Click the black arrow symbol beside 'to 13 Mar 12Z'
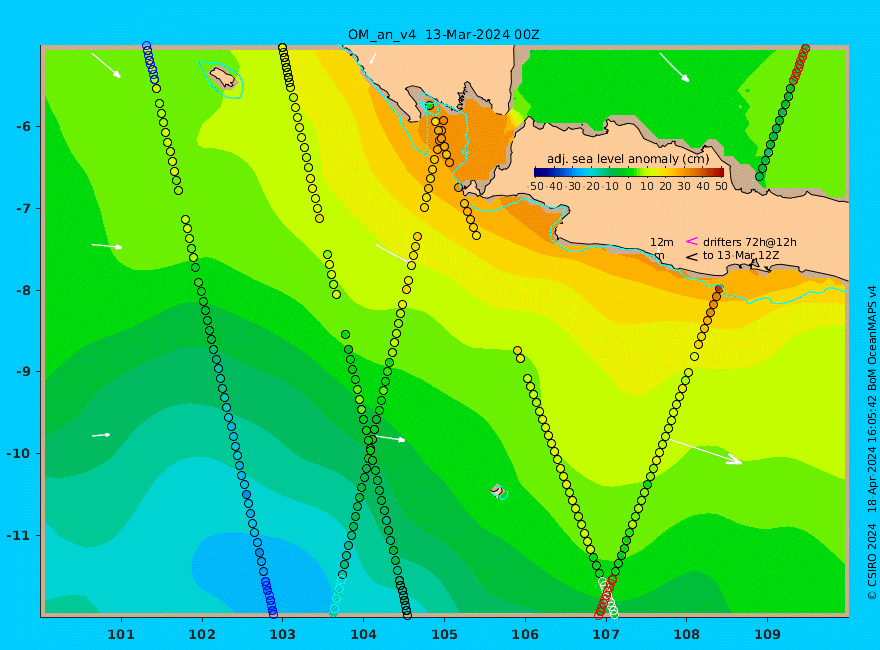This screenshot has height=650, width=880. coord(691,257)
